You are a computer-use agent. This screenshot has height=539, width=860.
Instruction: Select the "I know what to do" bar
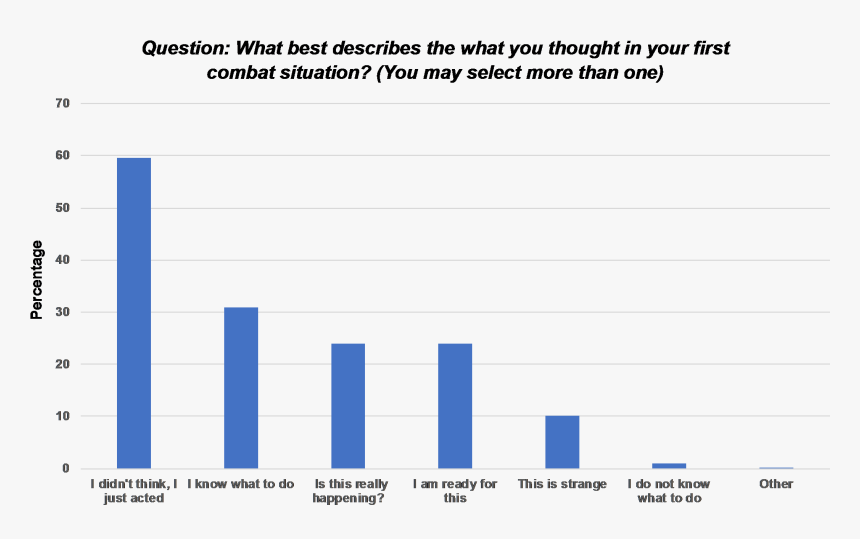point(241,387)
